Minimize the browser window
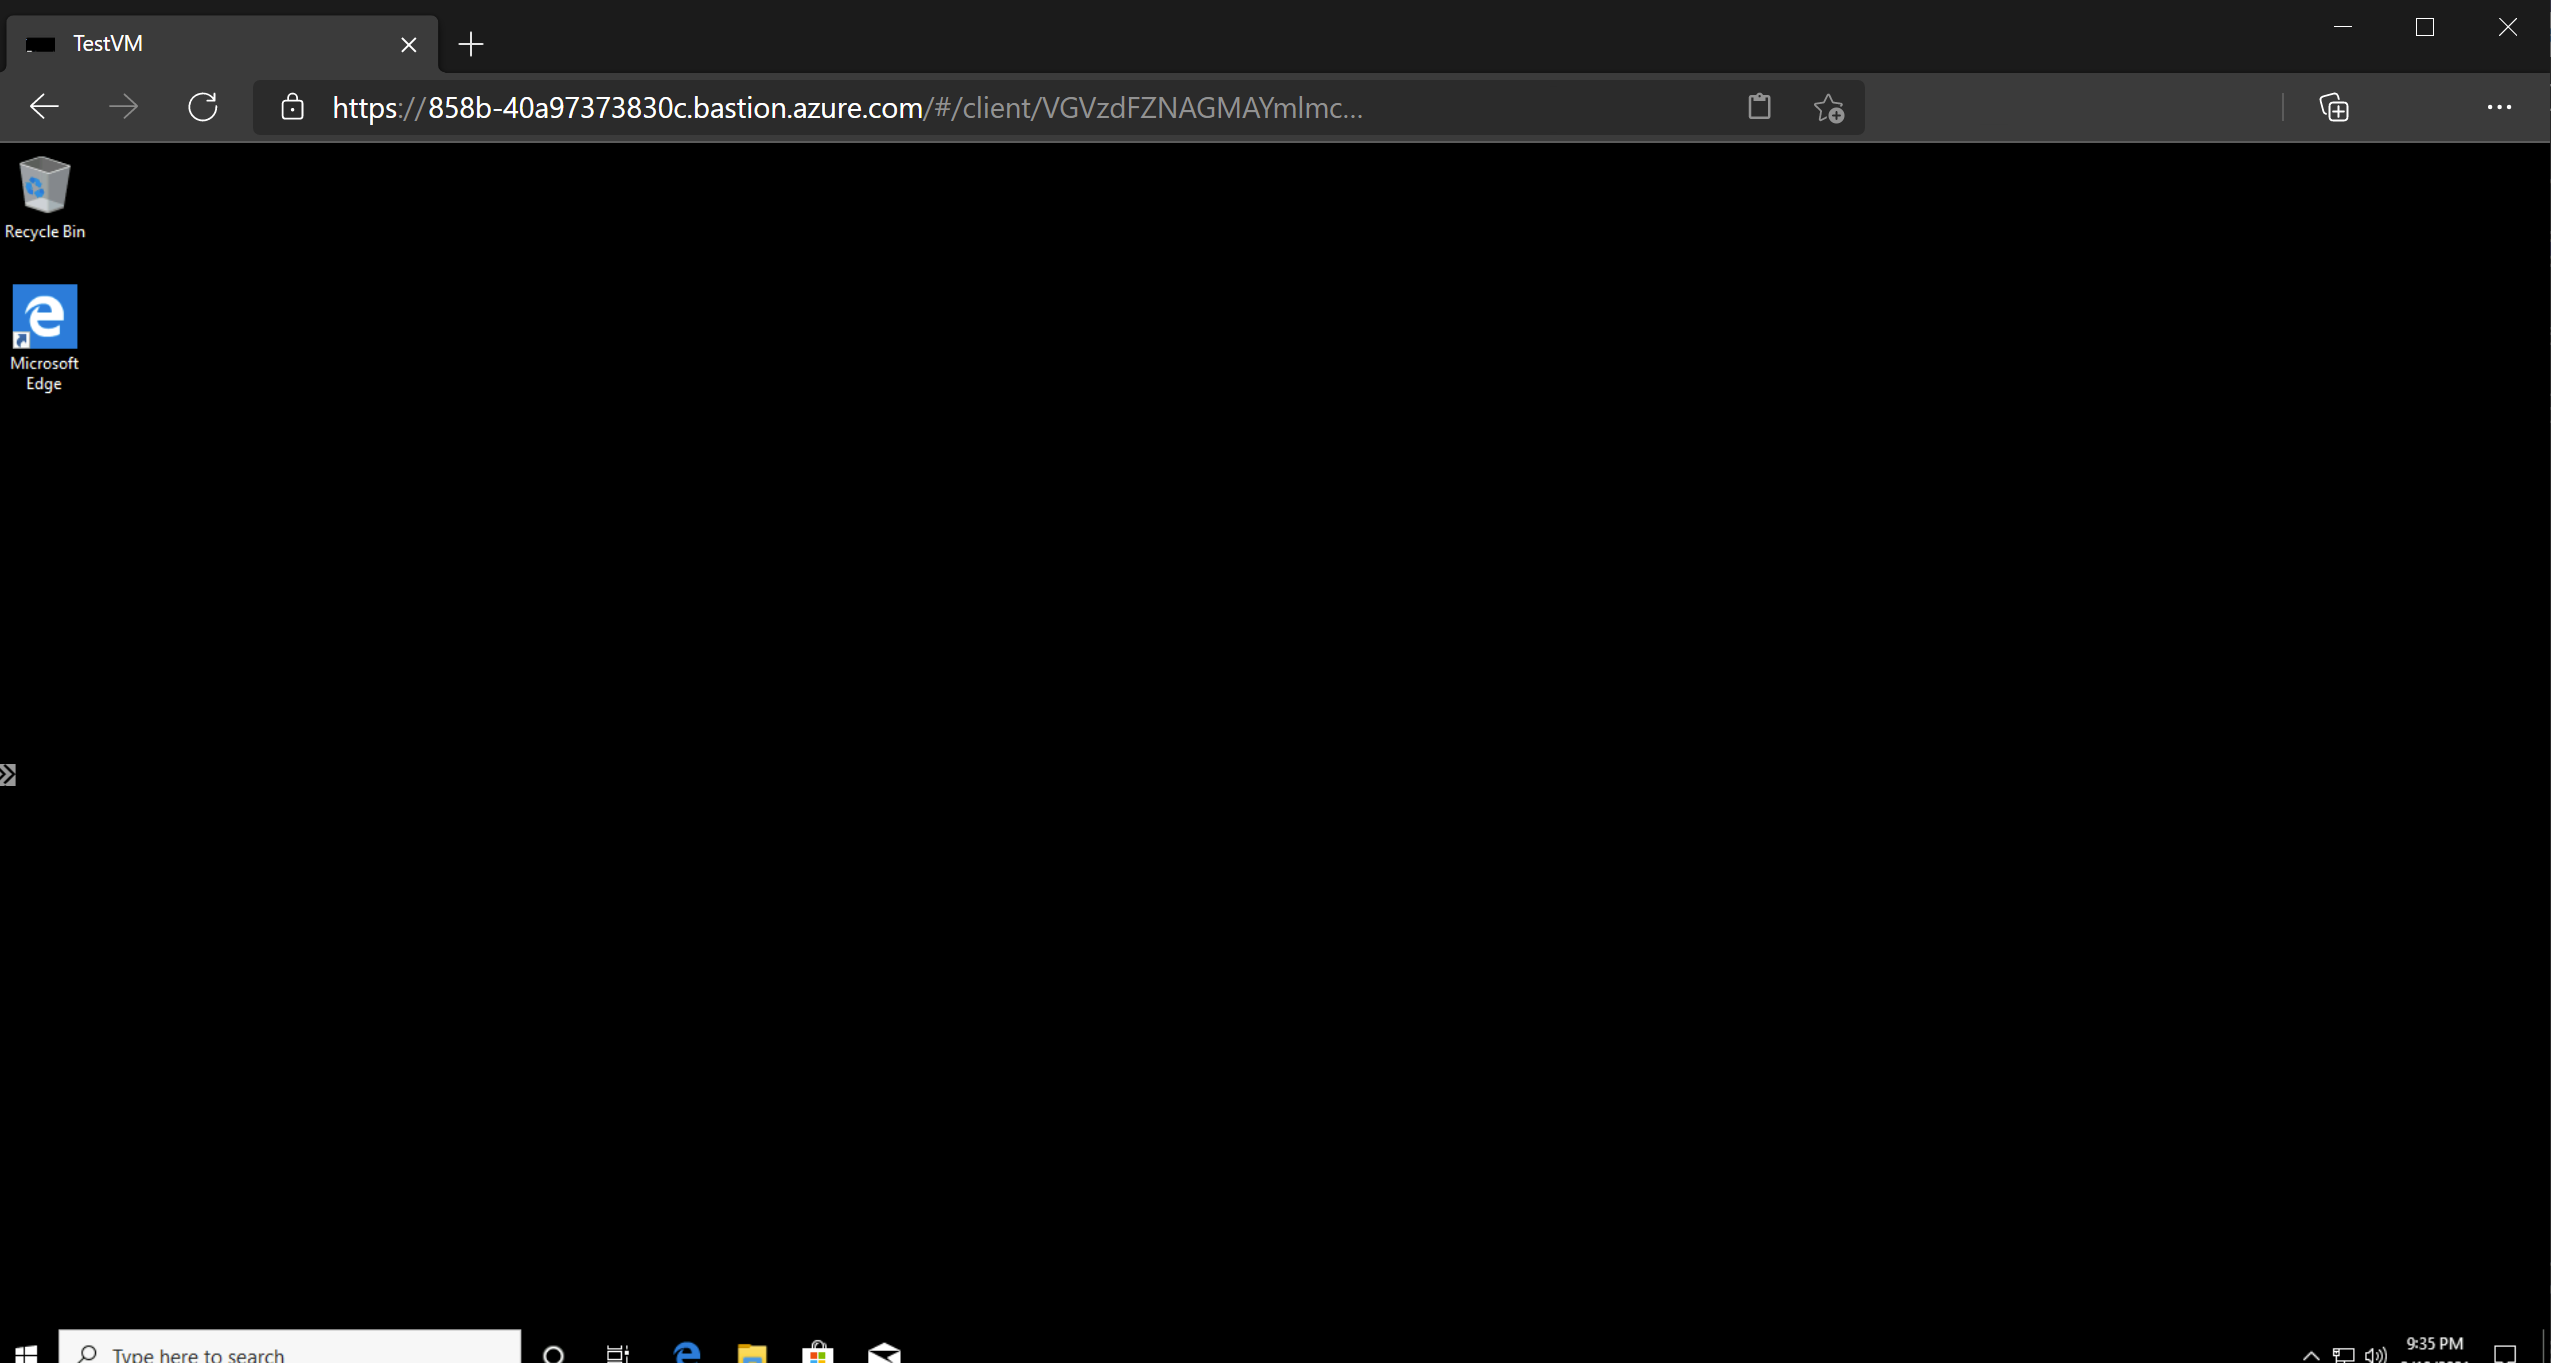Viewport: 2551px width, 1363px height. coord(2343,27)
